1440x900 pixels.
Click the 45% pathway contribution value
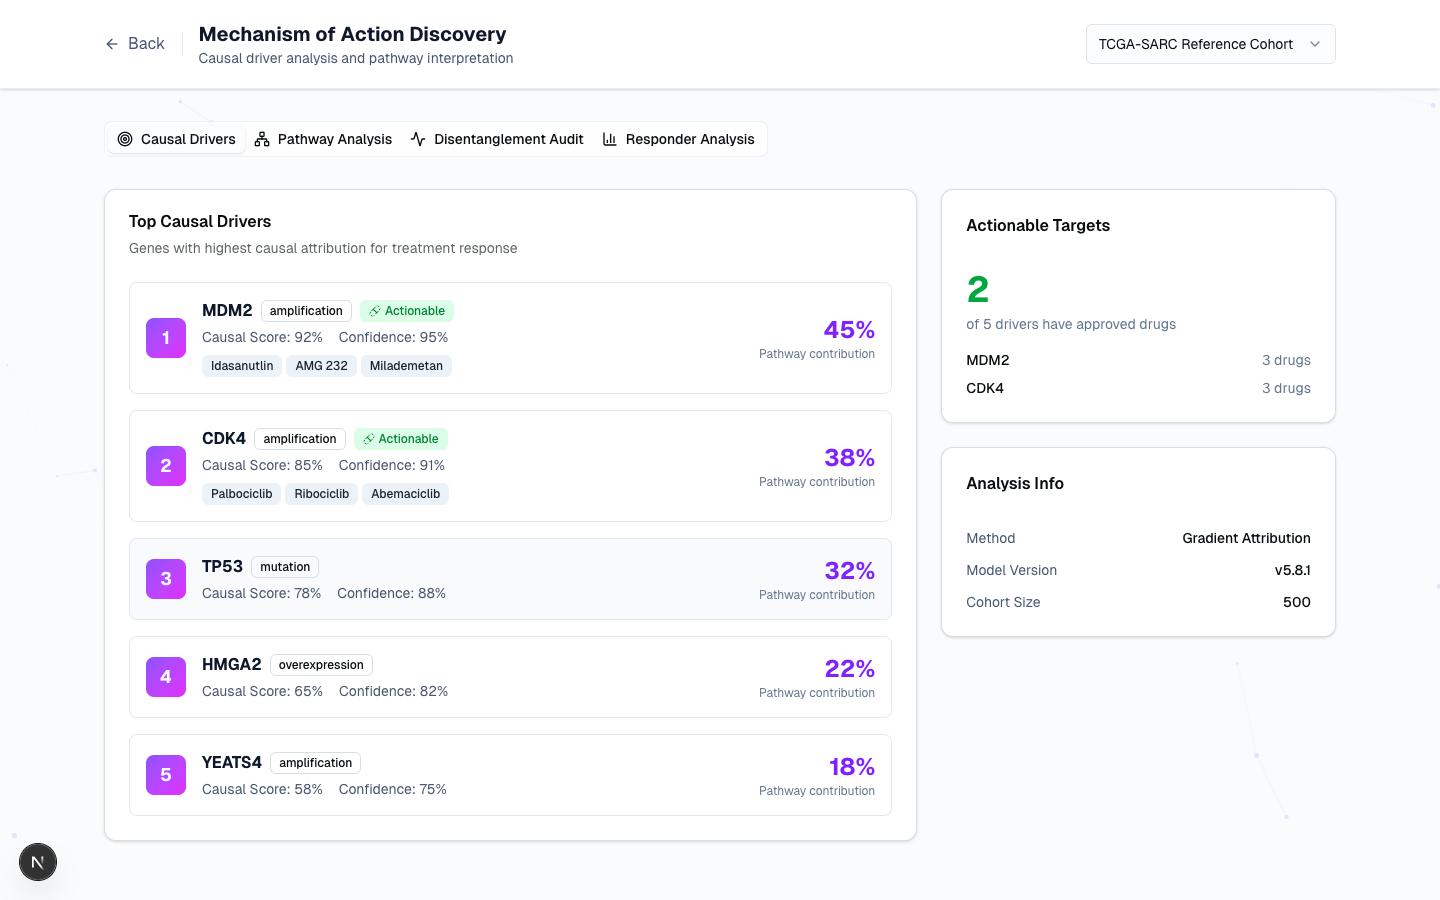849,330
